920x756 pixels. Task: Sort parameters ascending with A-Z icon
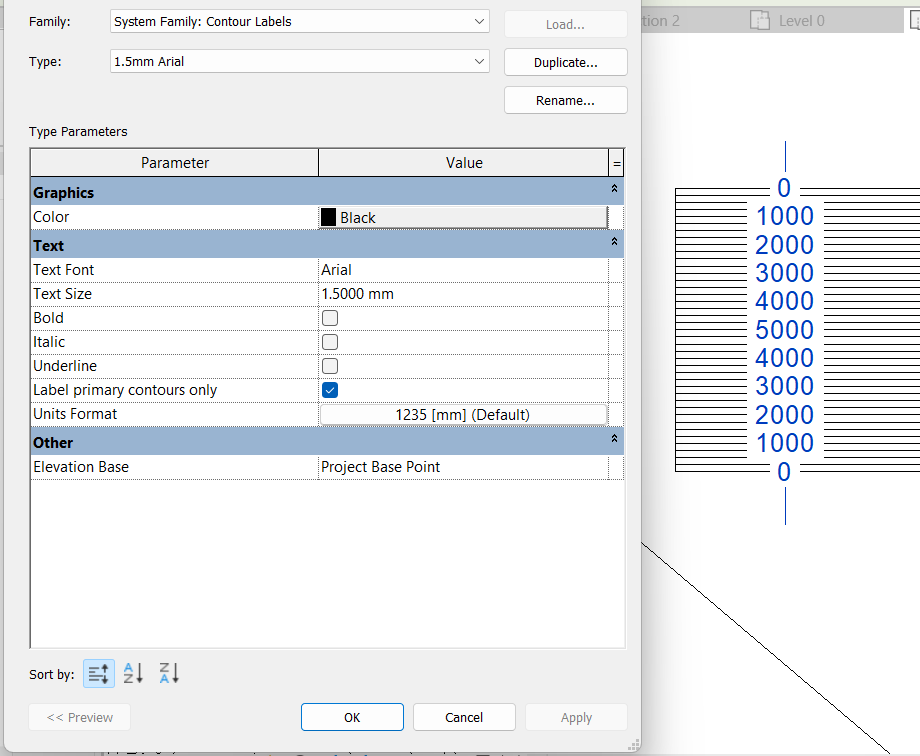tap(133, 673)
